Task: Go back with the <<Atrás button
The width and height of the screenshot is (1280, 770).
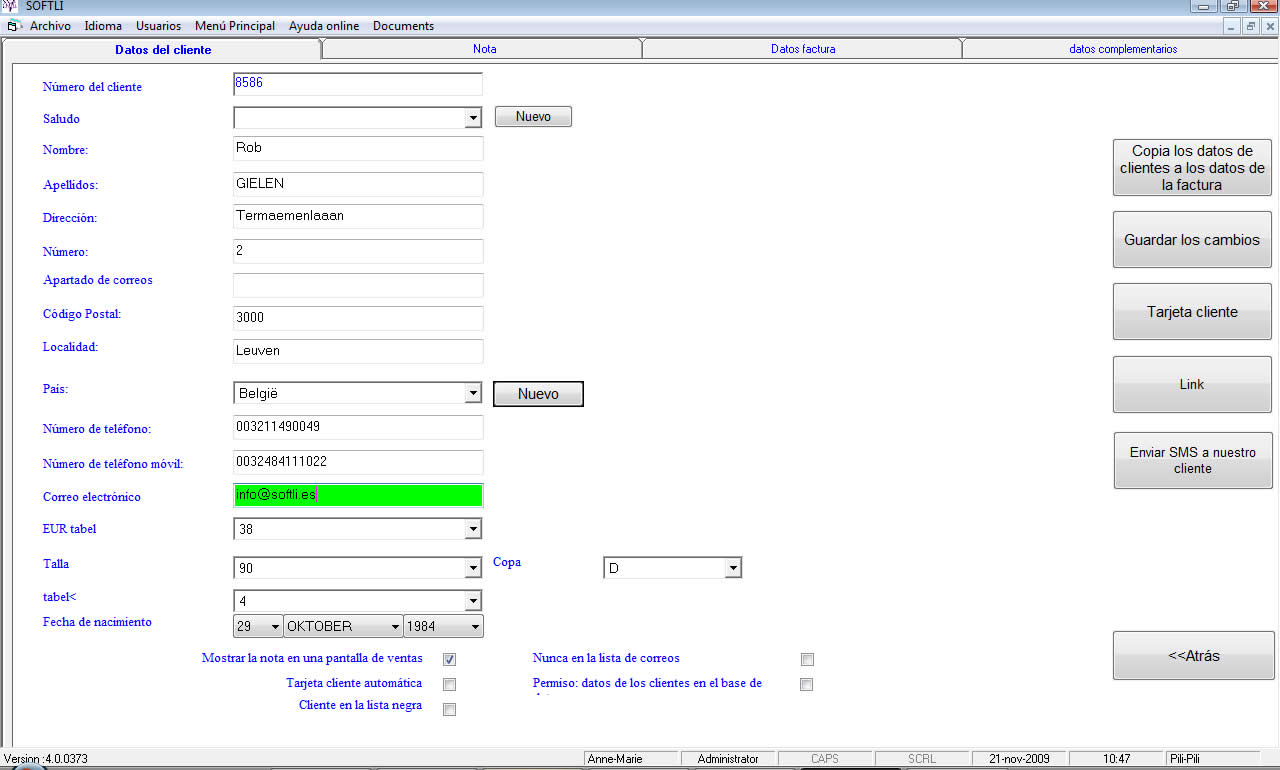Action: click(x=1193, y=656)
